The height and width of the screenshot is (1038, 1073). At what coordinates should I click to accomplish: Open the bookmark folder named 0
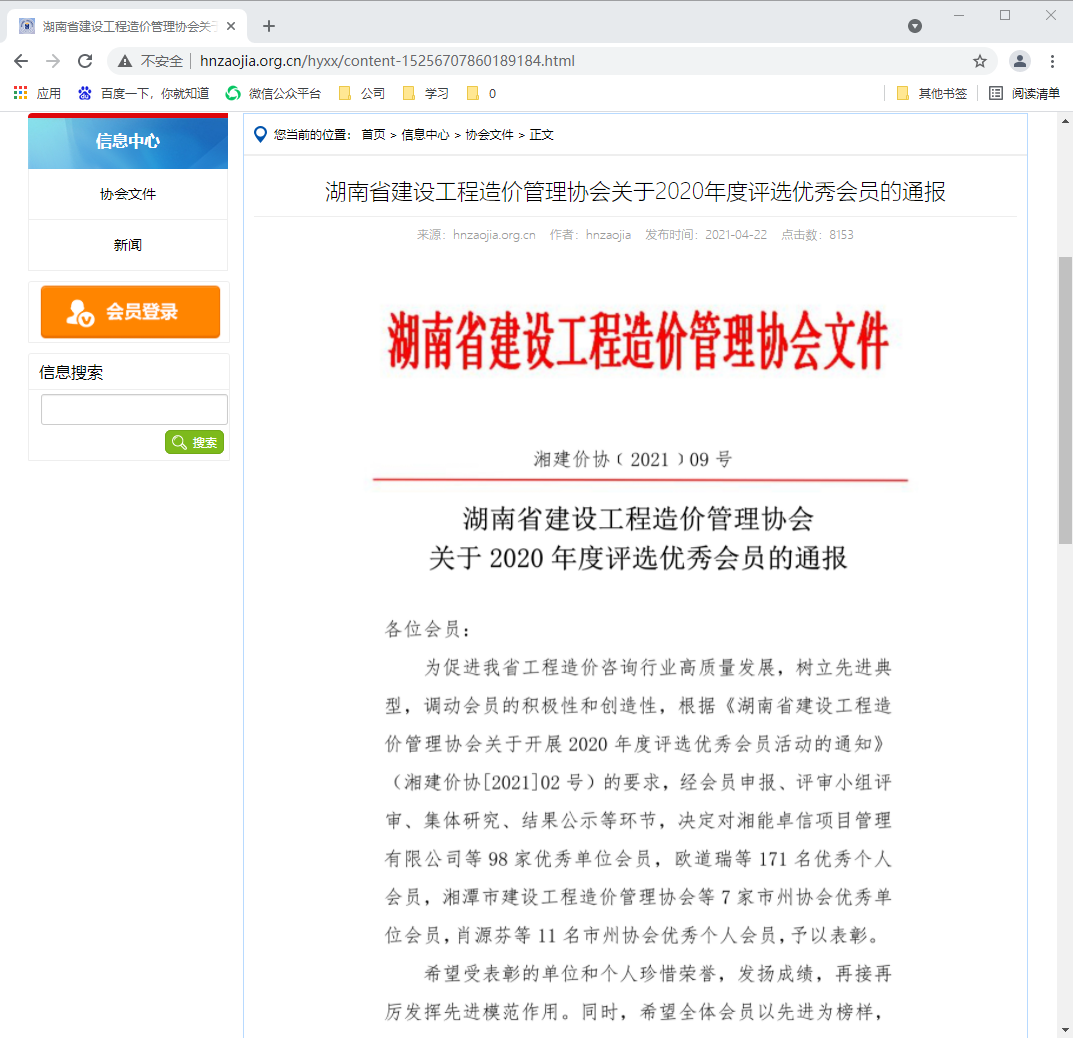[x=481, y=93]
